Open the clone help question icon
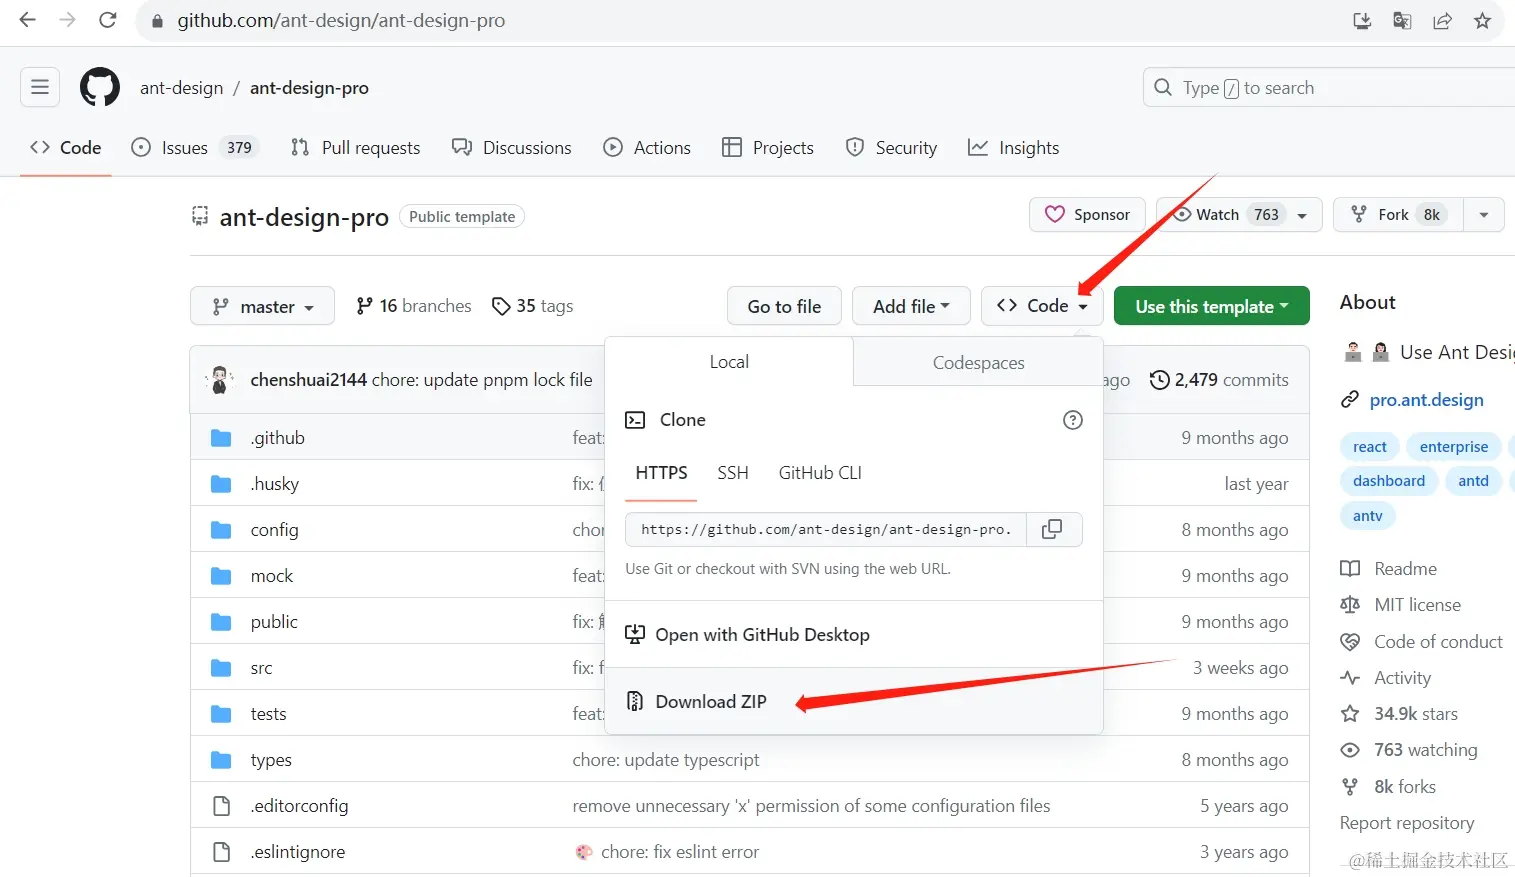The width and height of the screenshot is (1515, 877). click(1073, 420)
